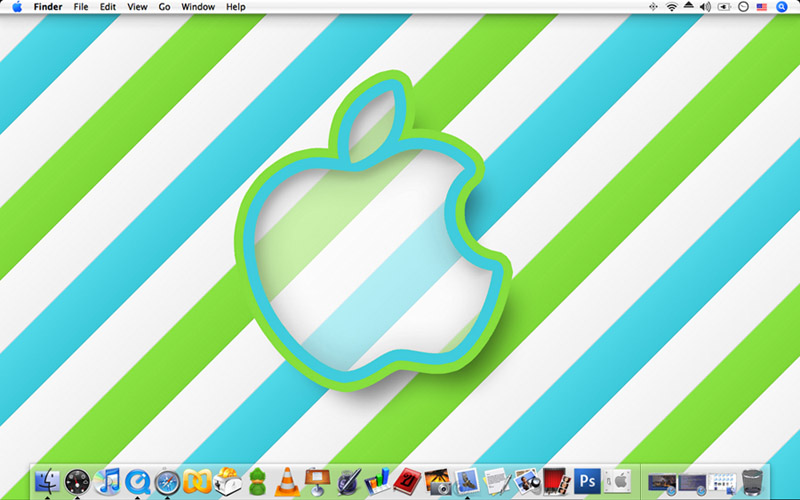Launch Numbers bar chart icon
This screenshot has width=800, height=500.
point(377,482)
